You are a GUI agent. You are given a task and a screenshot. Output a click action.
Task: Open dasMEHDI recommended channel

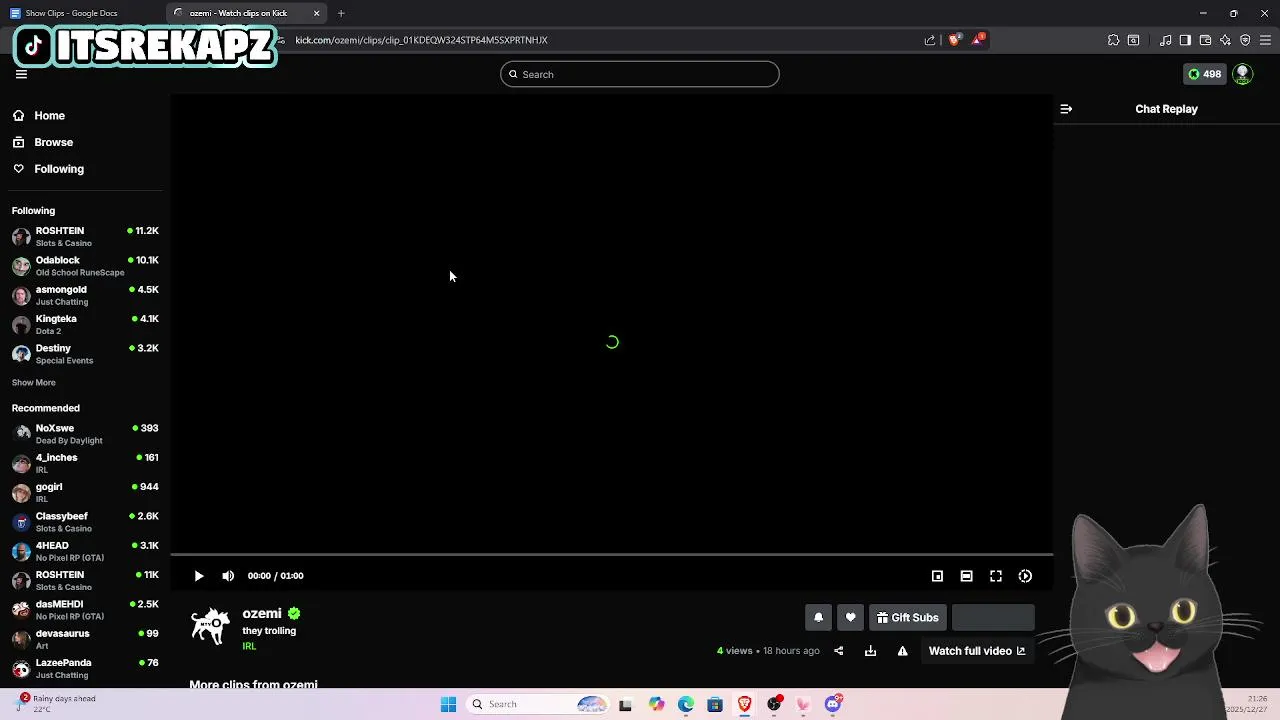pos(85,609)
